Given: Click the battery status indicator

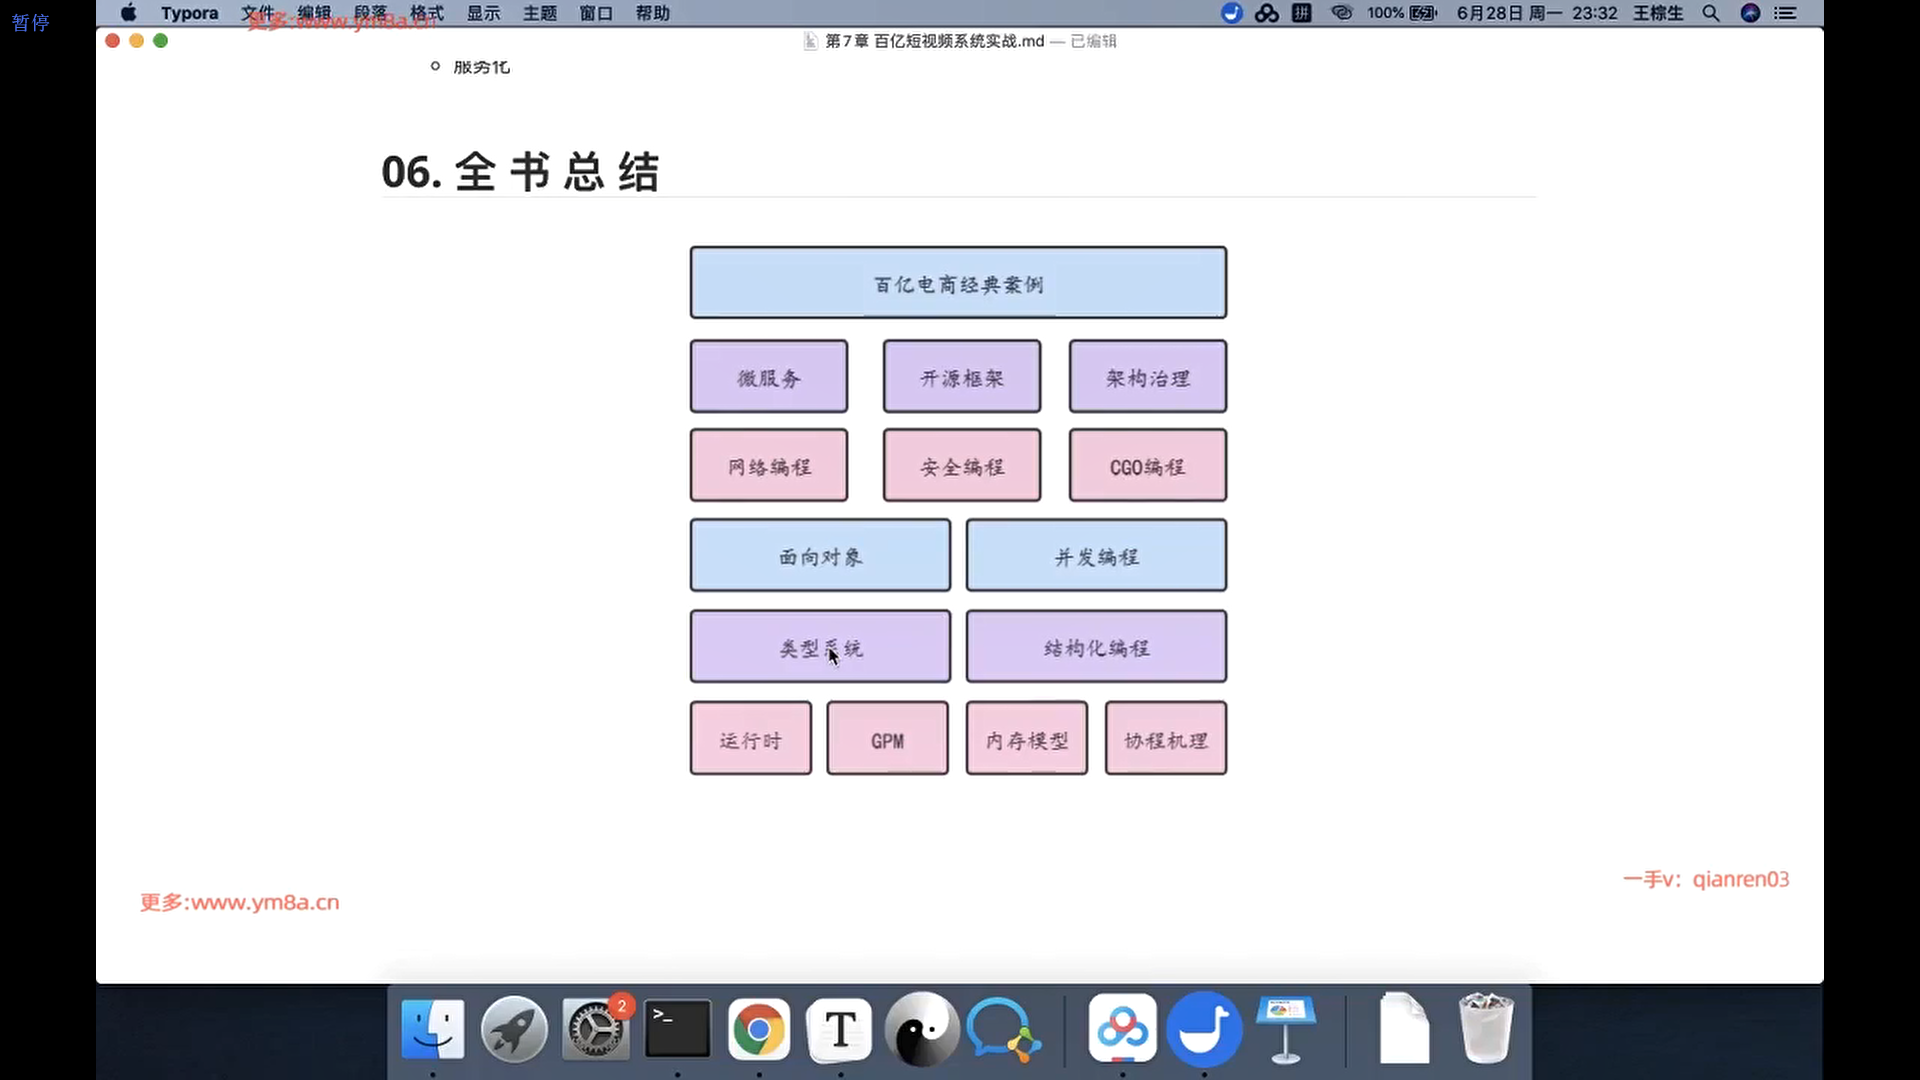Looking at the screenshot, I should click(1422, 13).
